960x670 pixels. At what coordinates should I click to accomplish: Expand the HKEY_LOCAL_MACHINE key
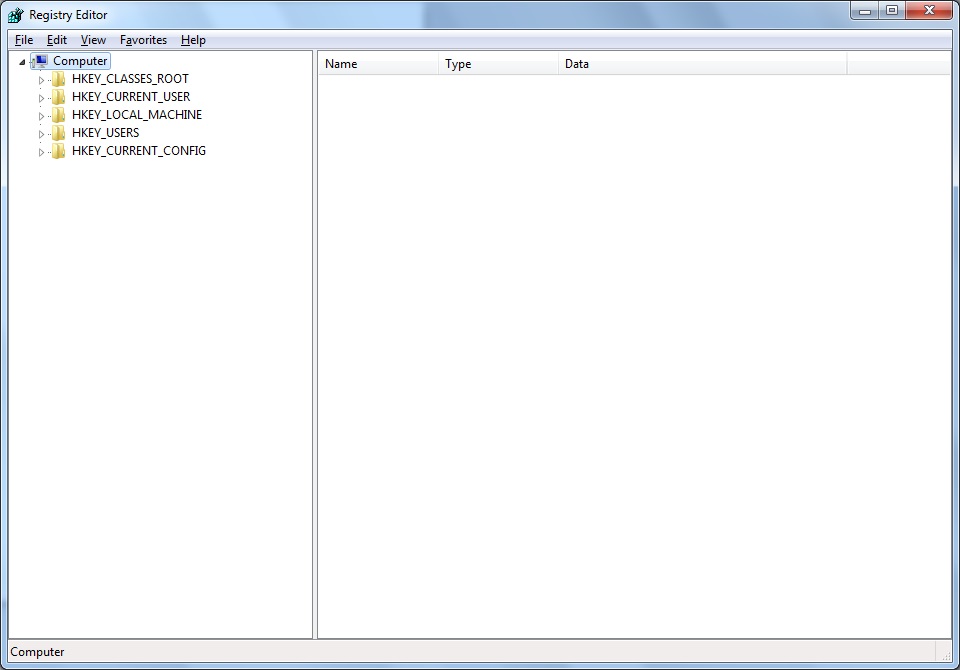pyautogui.click(x=41, y=116)
